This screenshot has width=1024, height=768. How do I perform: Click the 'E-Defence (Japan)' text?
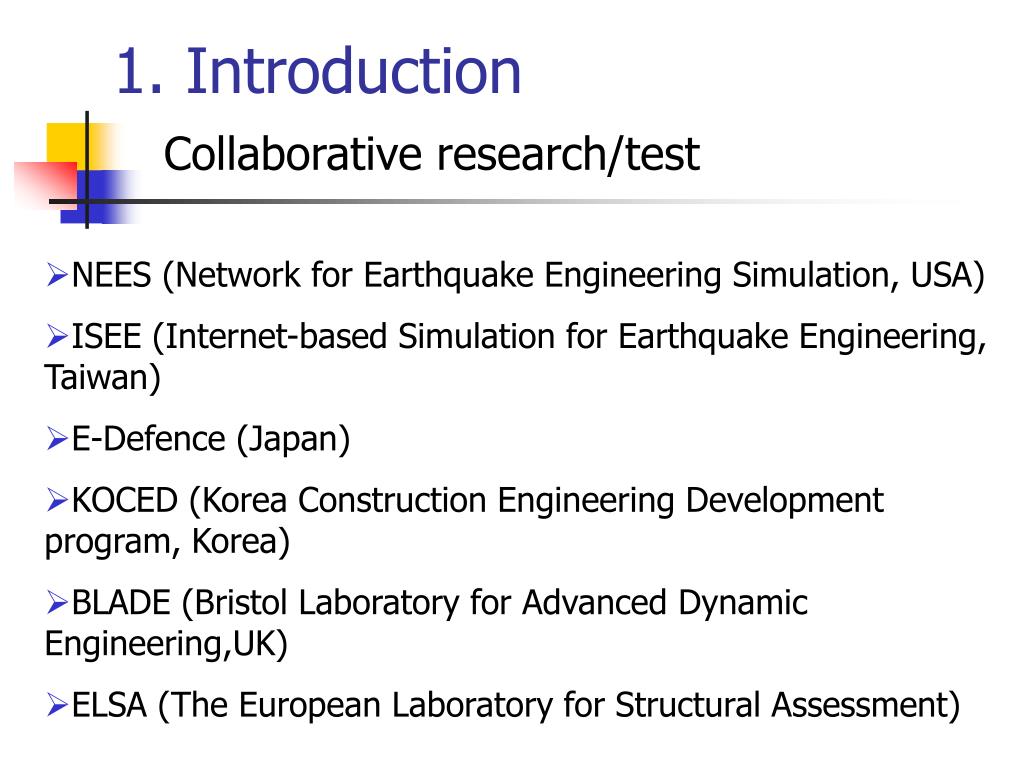point(211,440)
